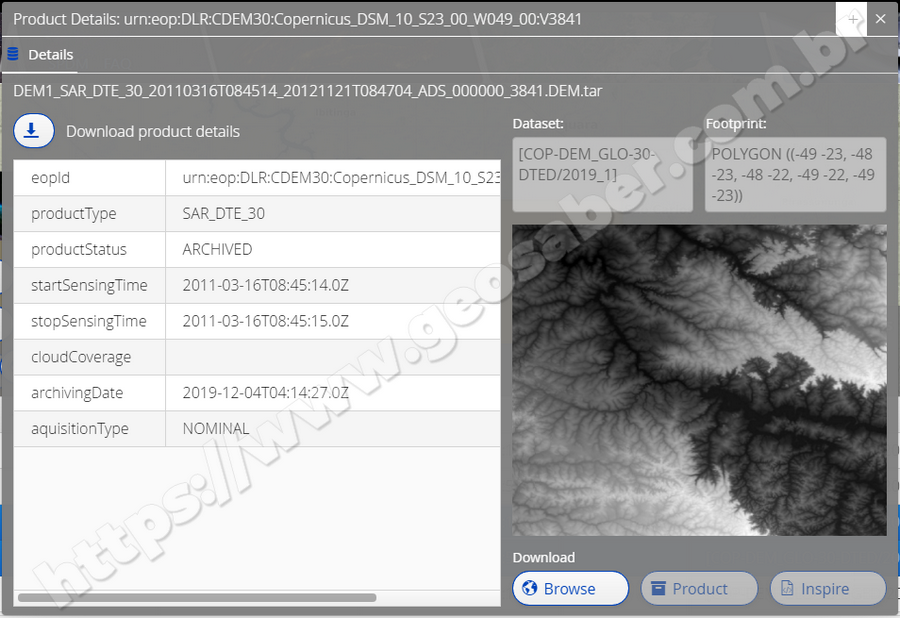The height and width of the screenshot is (618, 900).
Task: Select the eopId urn value cell
Action: [x=333, y=178]
